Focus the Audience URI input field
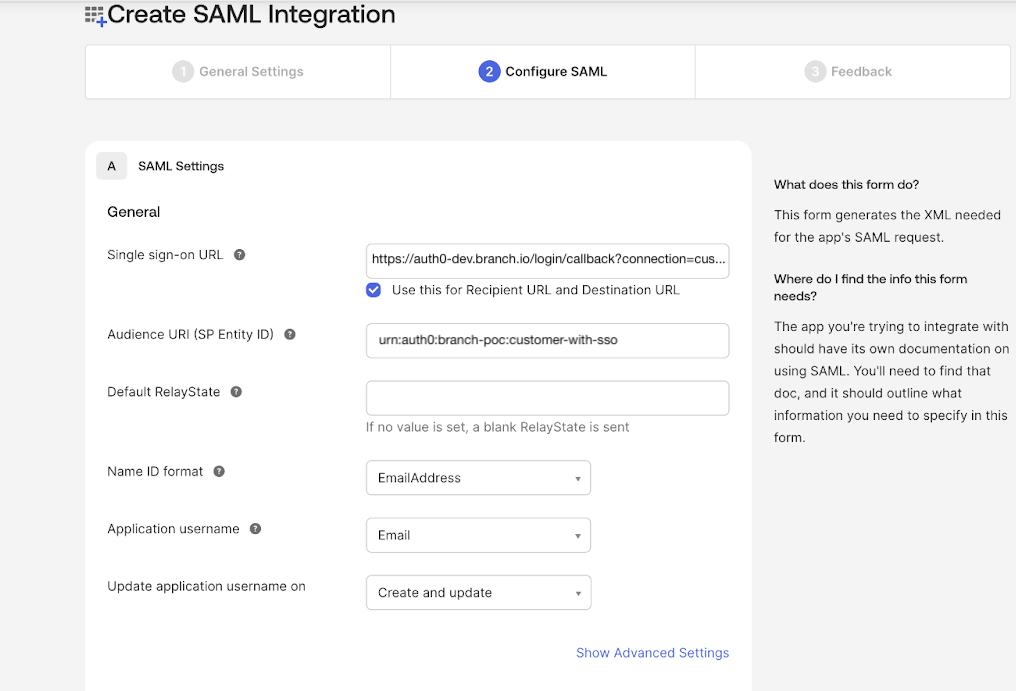 [548, 340]
